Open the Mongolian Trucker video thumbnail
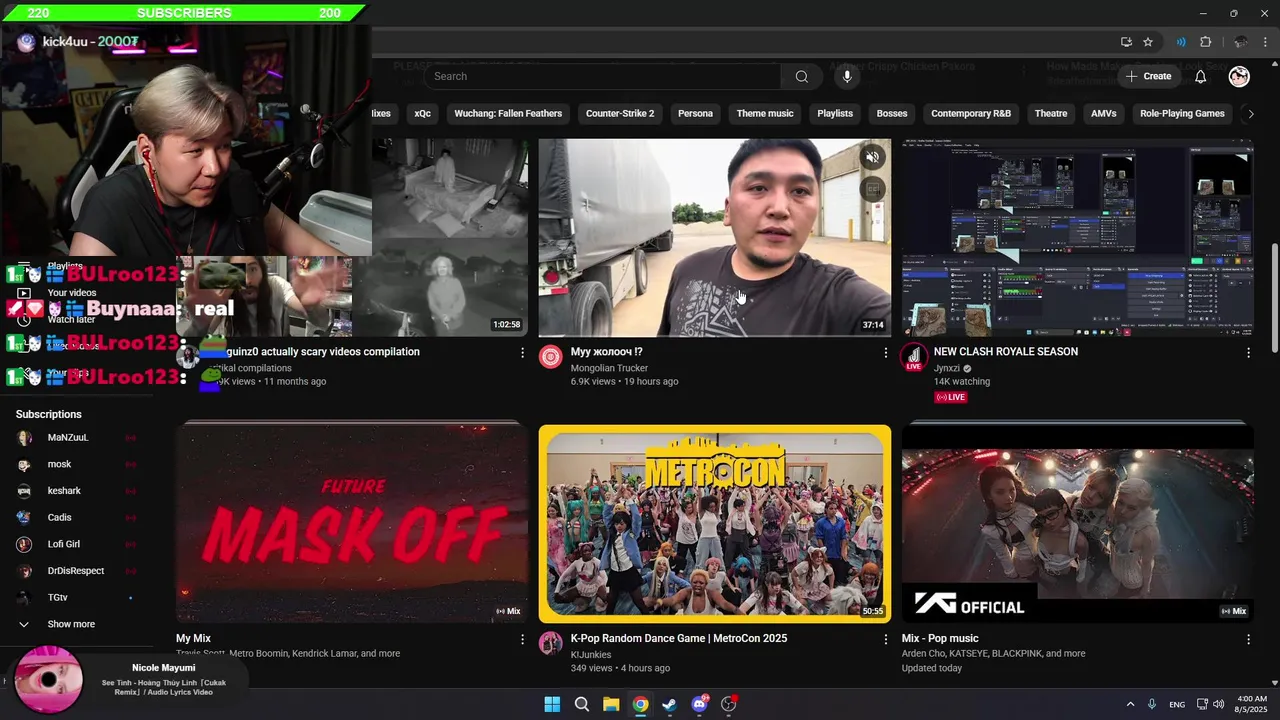 click(714, 238)
